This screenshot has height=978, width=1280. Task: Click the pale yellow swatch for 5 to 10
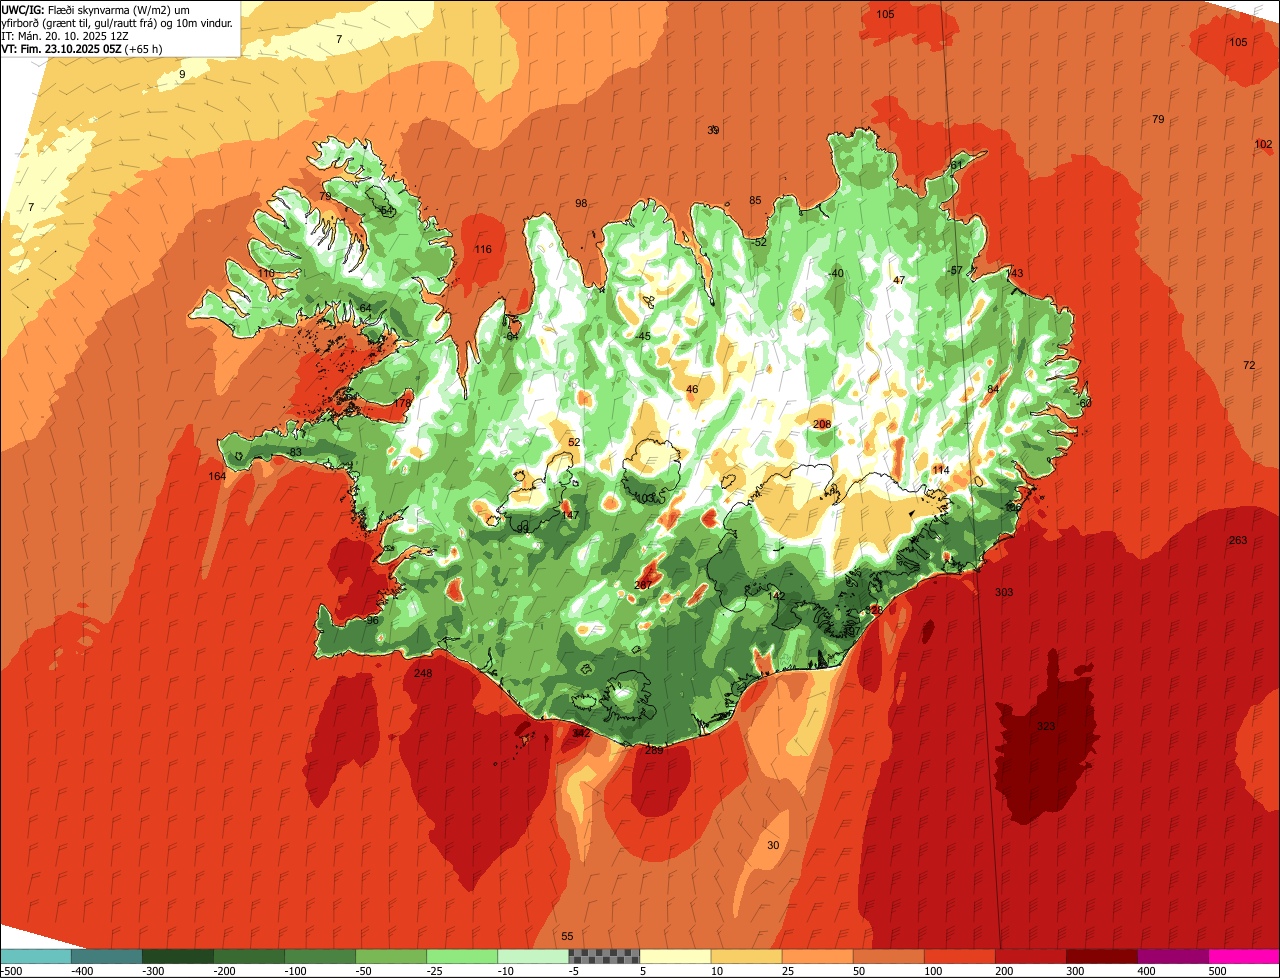[x=675, y=956]
